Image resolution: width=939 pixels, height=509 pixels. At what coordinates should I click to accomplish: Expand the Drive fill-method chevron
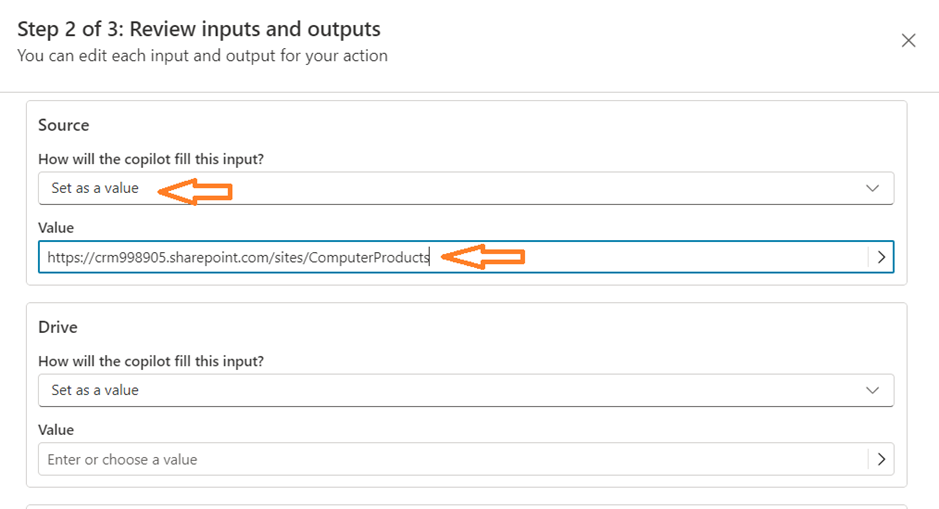point(872,390)
